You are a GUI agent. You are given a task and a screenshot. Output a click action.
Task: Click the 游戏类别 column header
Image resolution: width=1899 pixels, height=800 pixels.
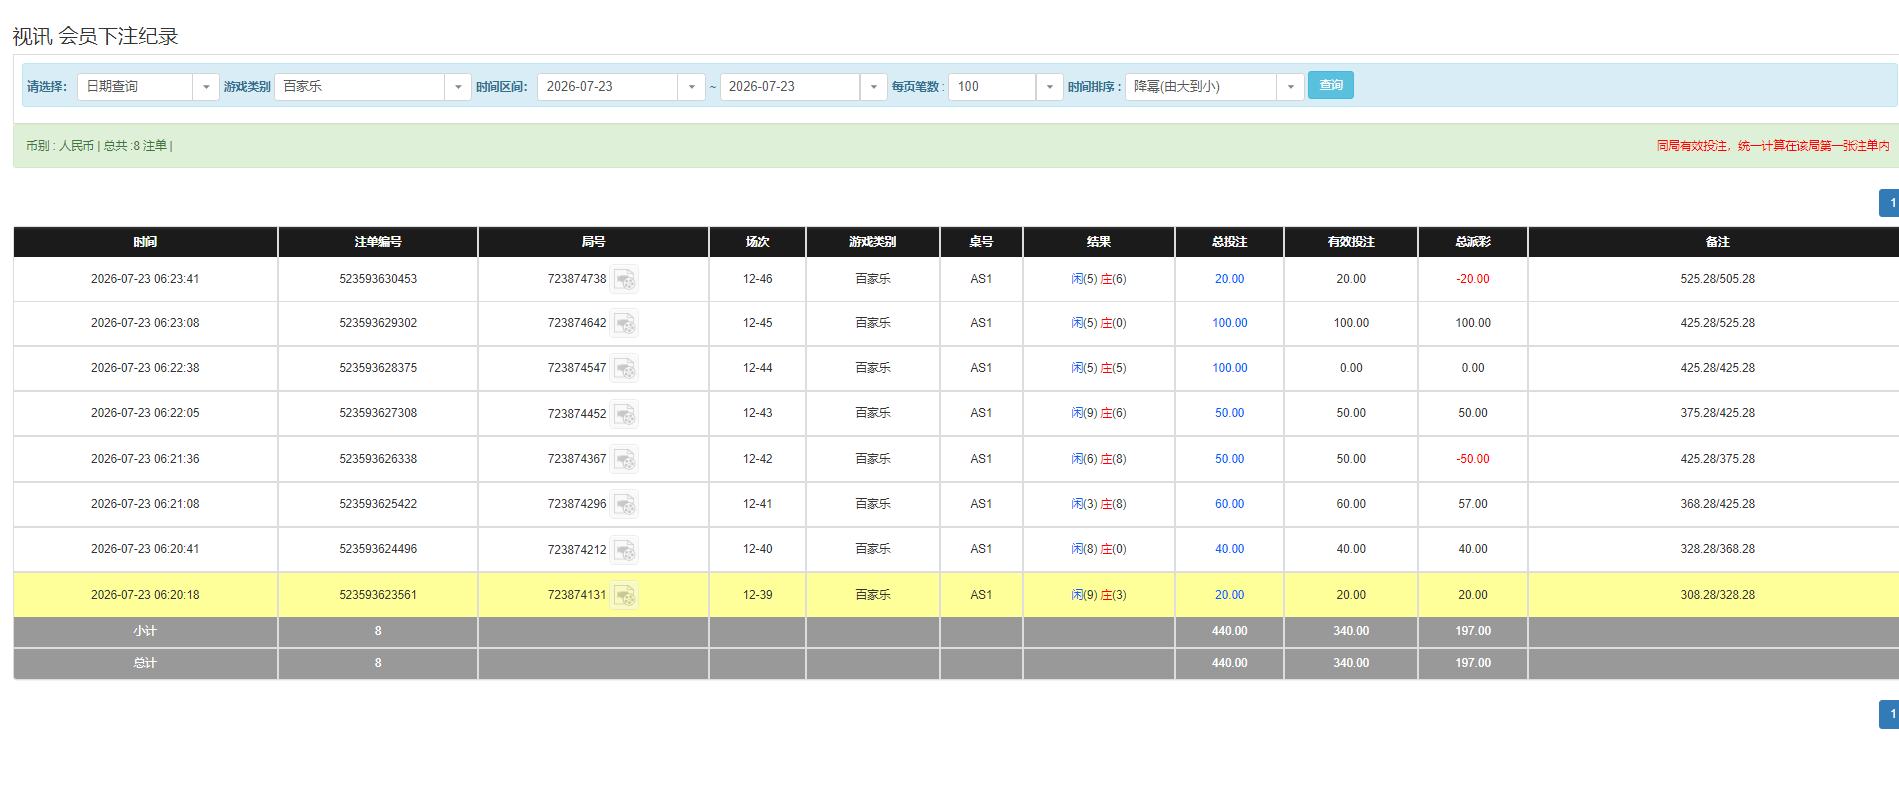click(x=872, y=242)
